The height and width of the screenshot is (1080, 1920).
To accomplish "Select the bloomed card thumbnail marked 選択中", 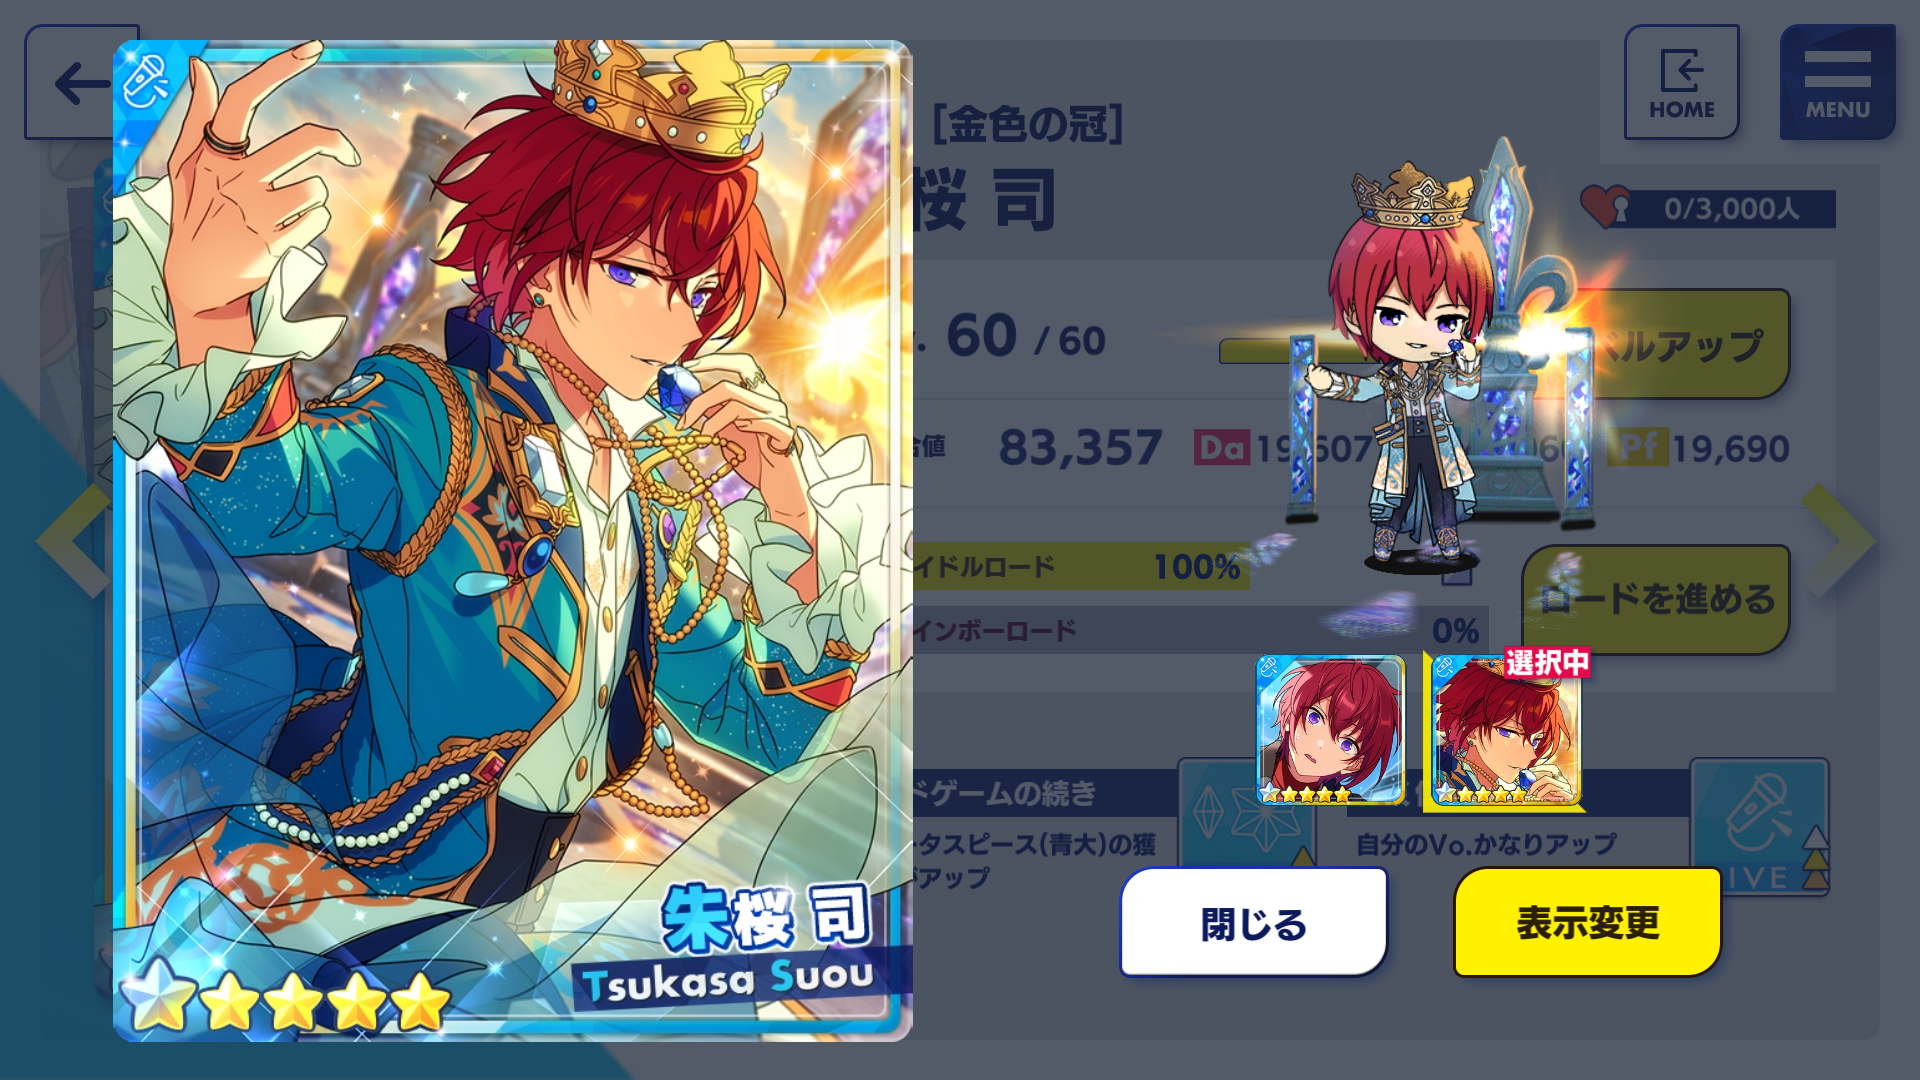I will (x=1505, y=730).
